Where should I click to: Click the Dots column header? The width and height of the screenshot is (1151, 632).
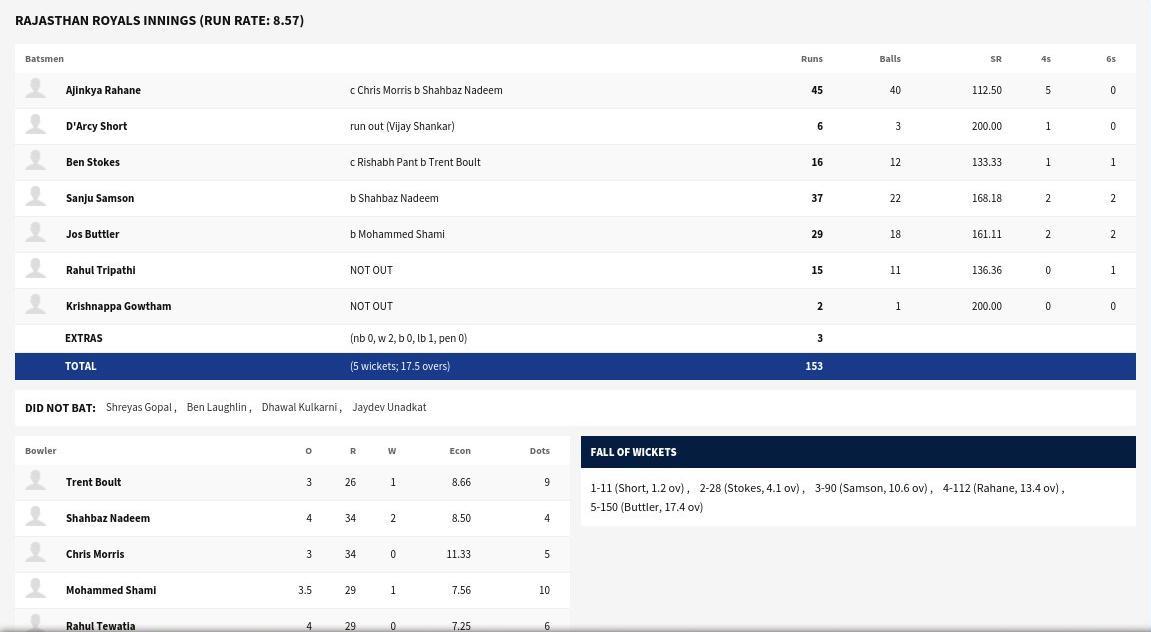[x=540, y=451]
